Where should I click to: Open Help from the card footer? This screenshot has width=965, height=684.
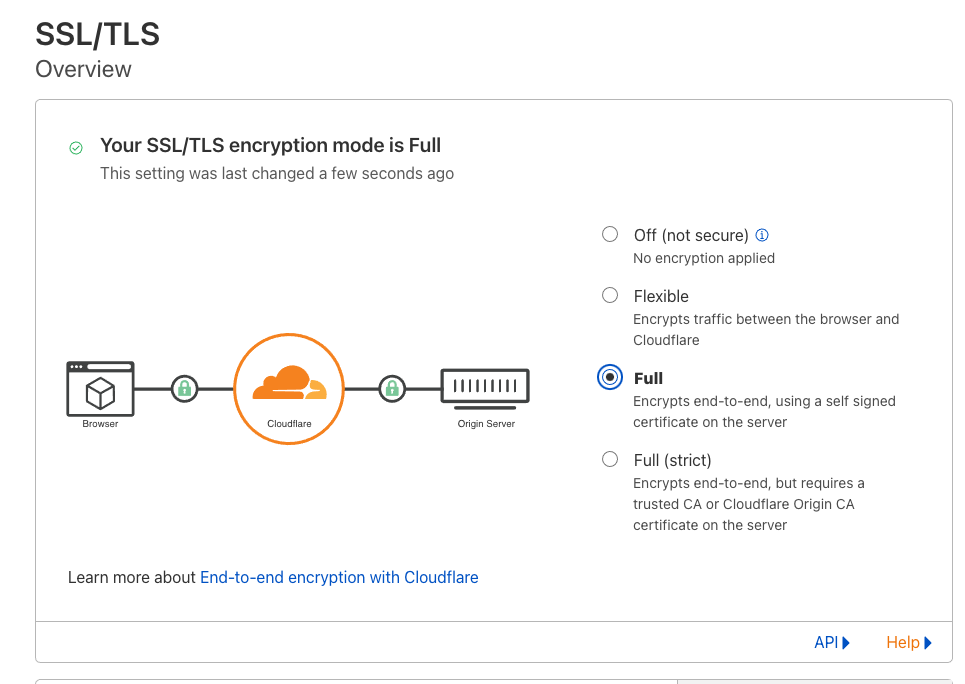[x=903, y=642]
